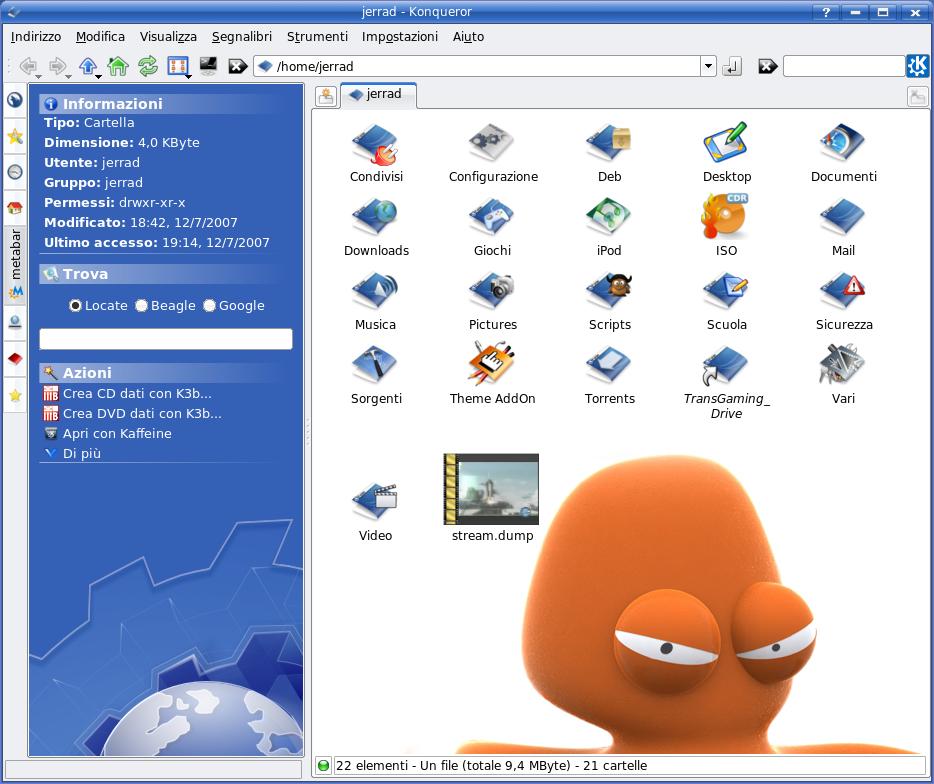
Task: Close current tab with tab-bar button
Action: (x=917, y=96)
